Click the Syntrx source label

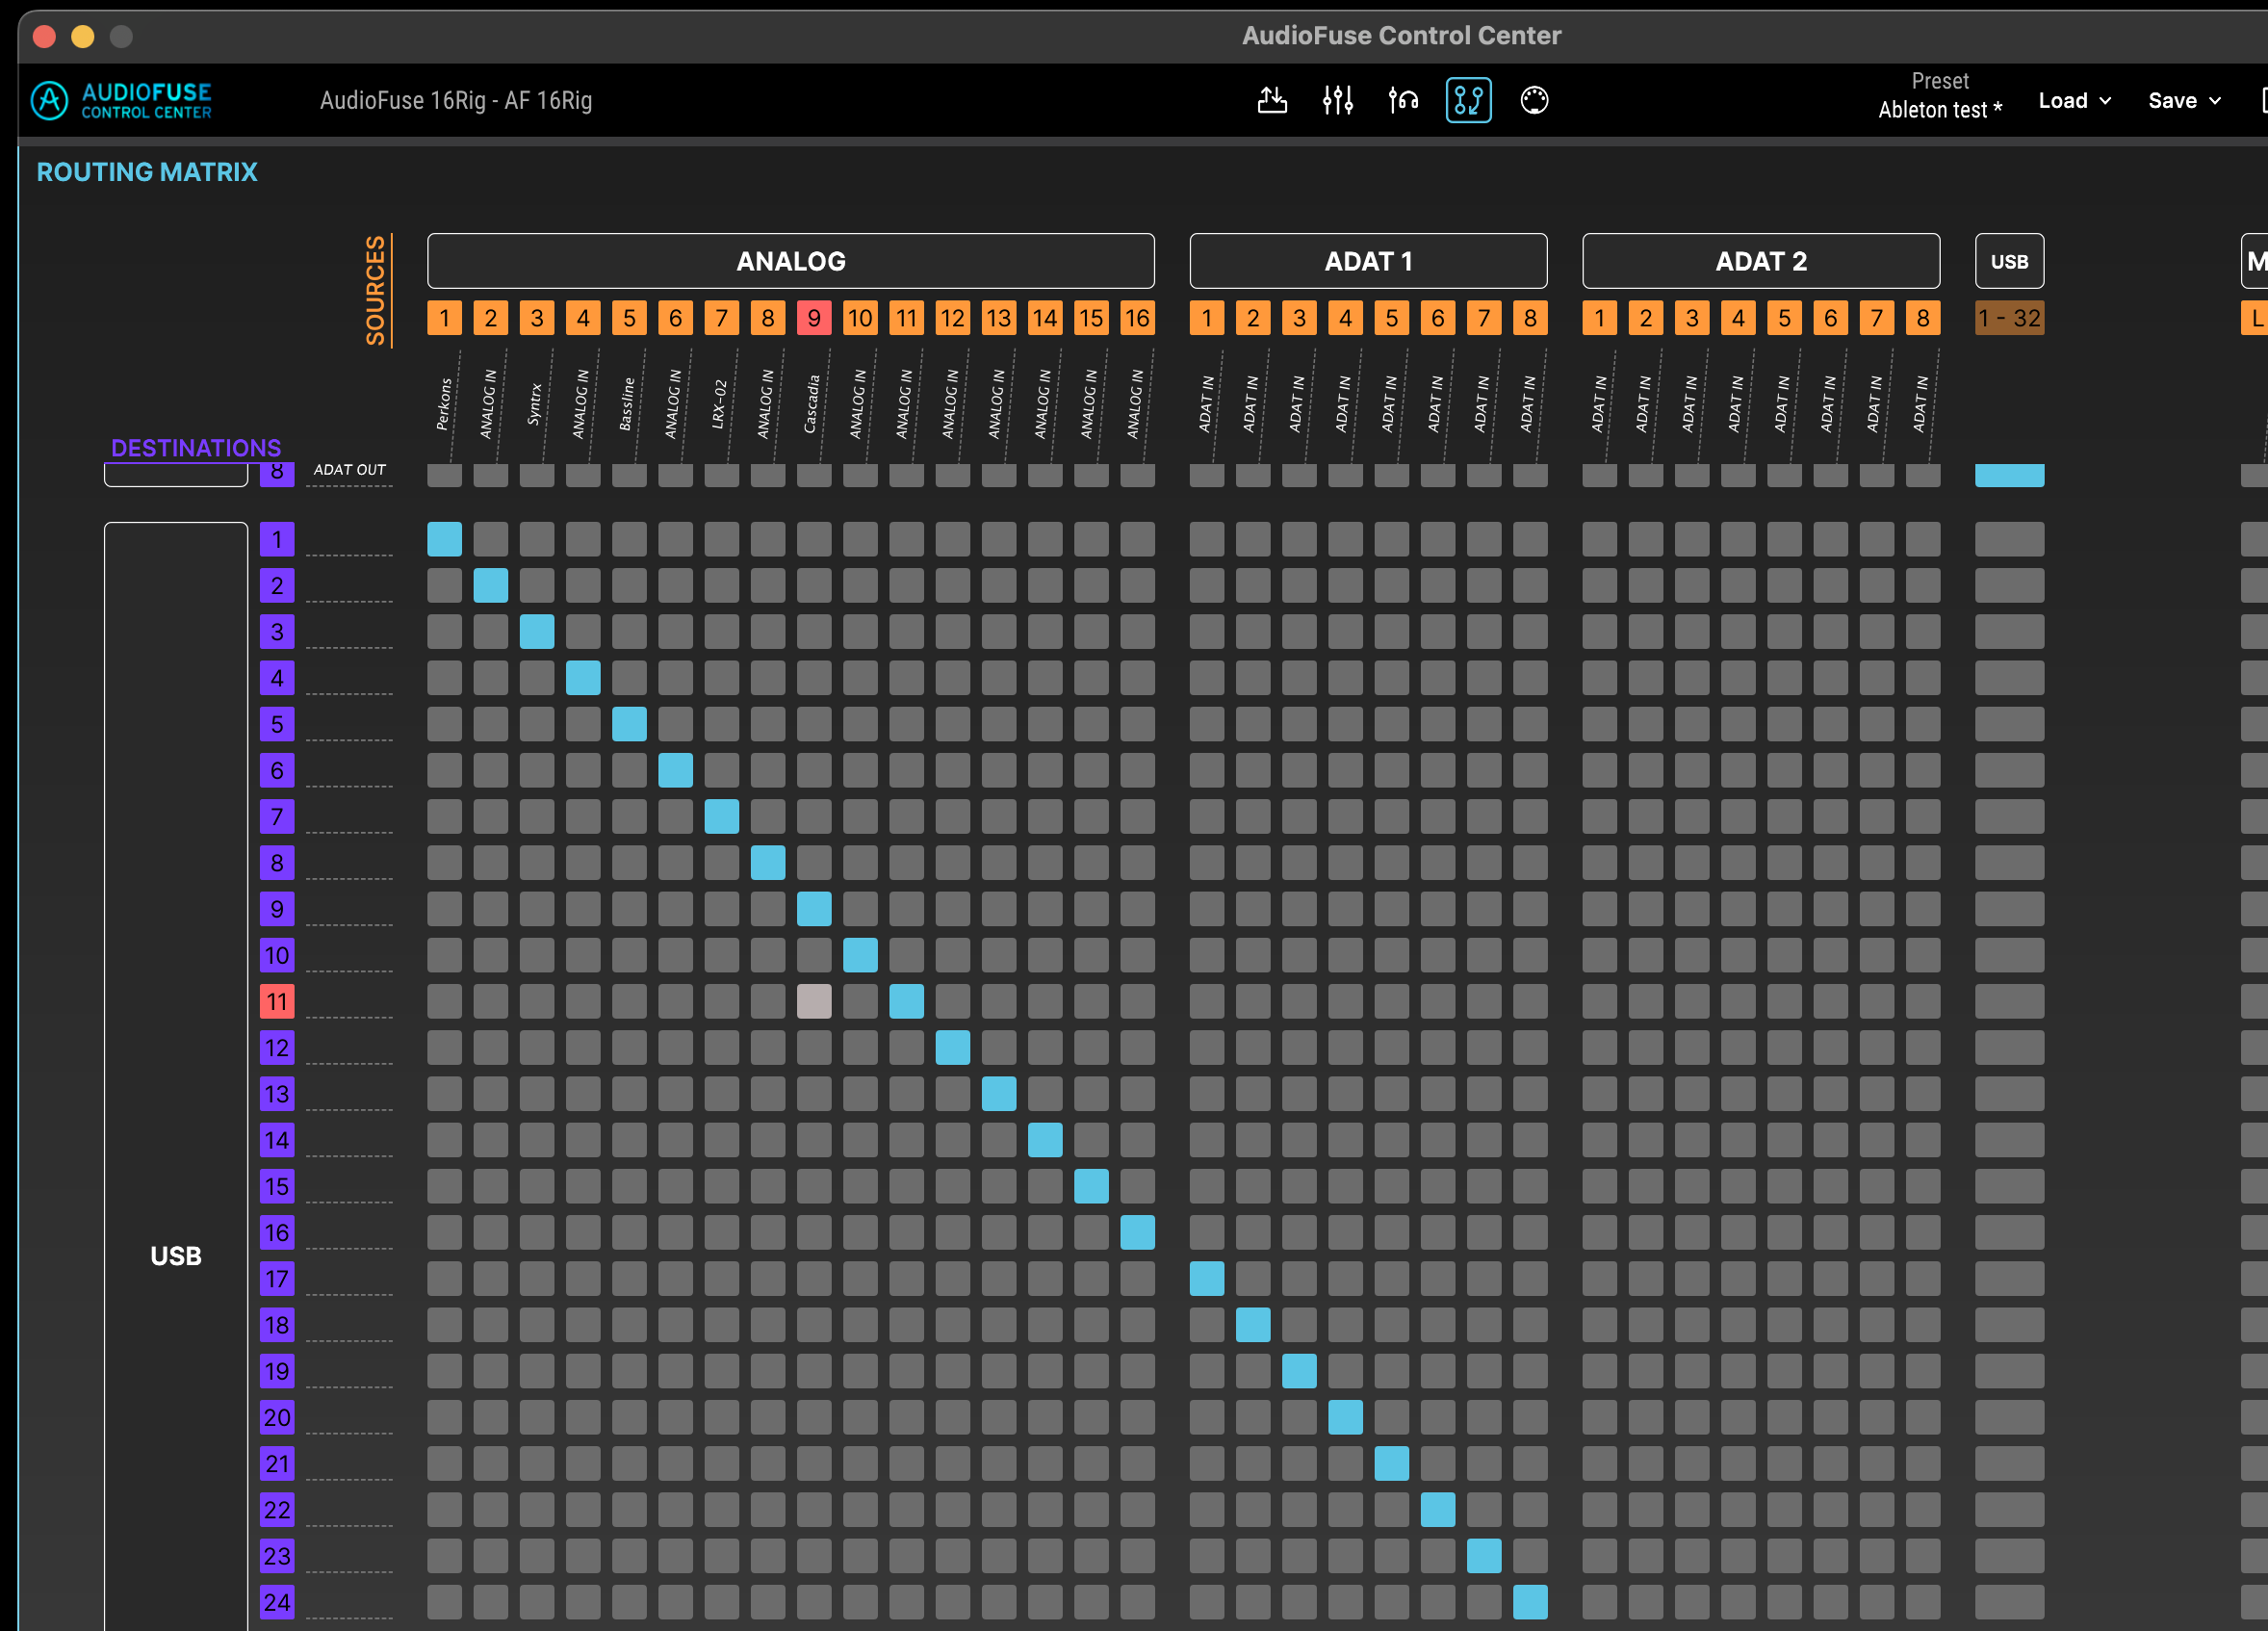(535, 404)
